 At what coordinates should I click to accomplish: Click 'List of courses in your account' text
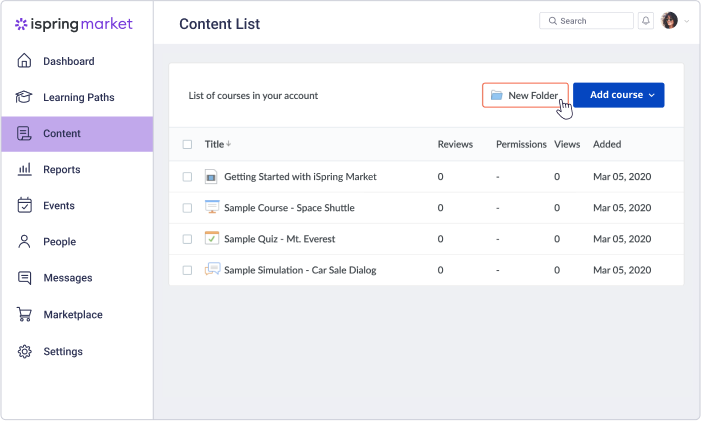click(x=253, y=96)
